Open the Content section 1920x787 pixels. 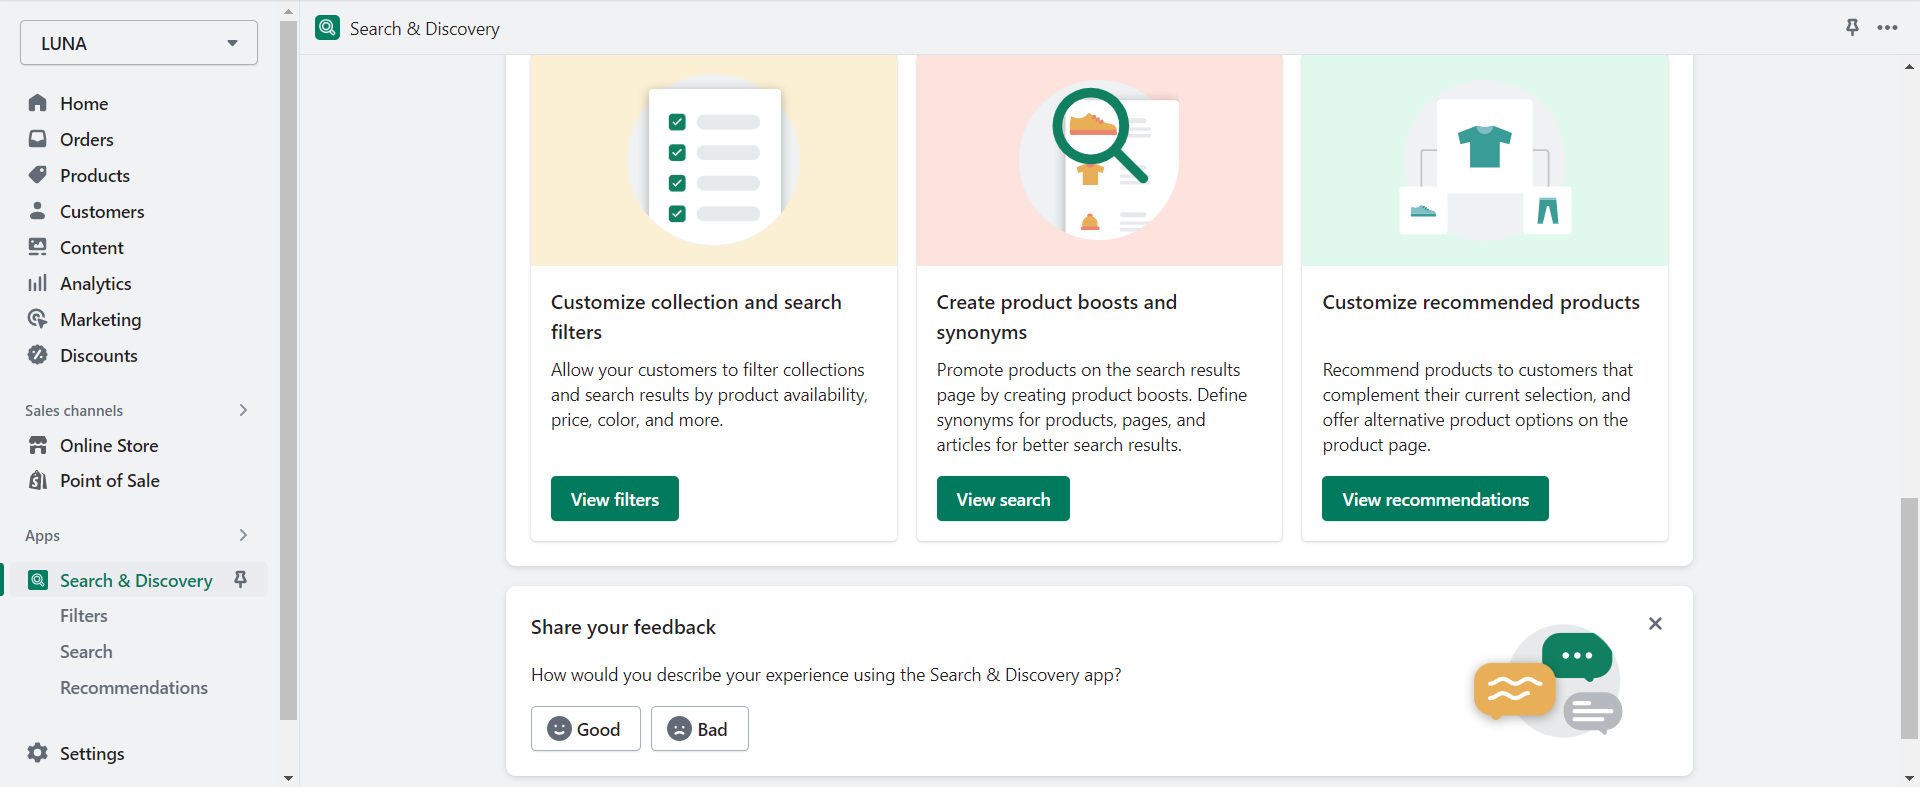pos(92,247)
